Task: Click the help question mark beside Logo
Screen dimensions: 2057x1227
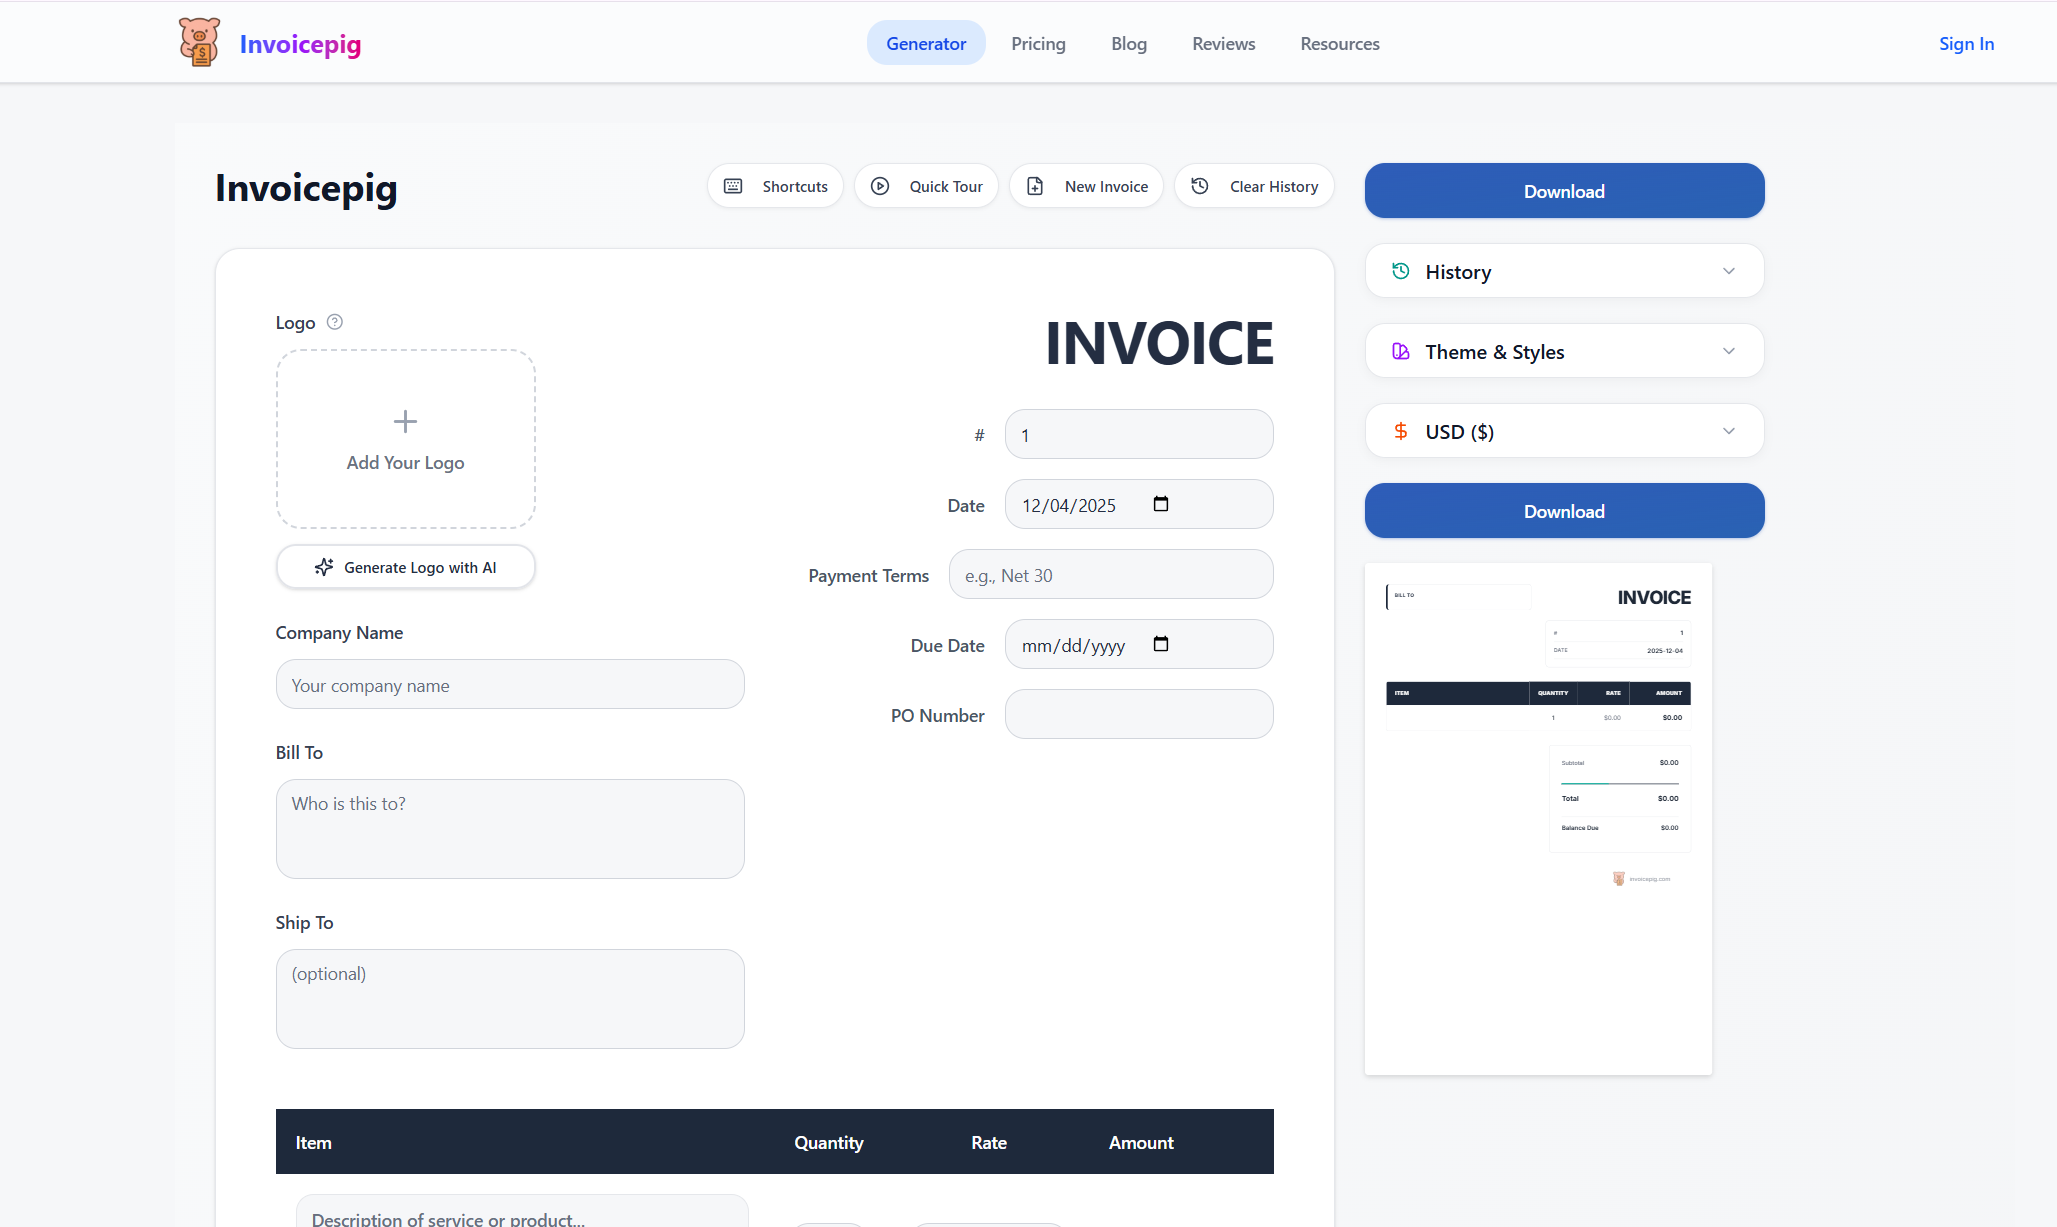Action: (x=335, y=322)
